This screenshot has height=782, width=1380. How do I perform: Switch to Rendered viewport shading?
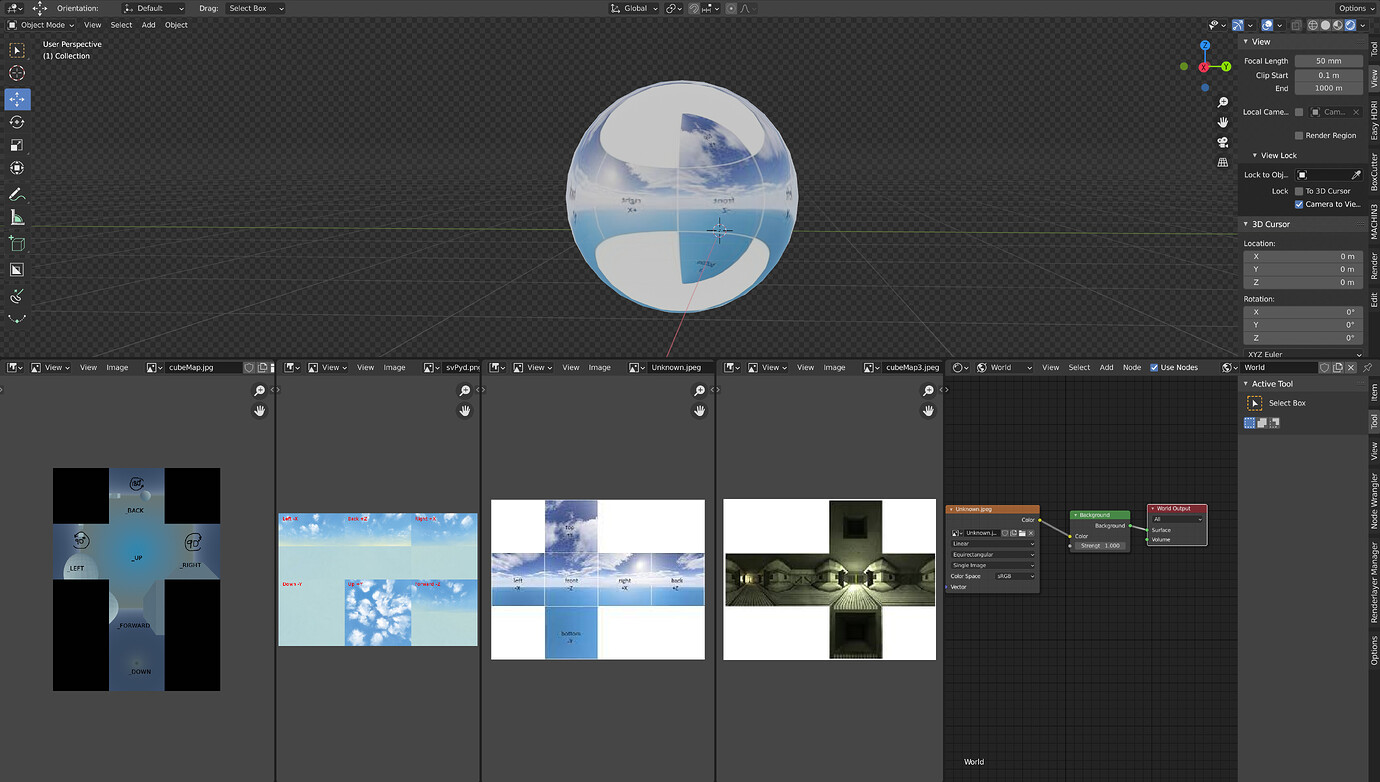pos(1350,25)
